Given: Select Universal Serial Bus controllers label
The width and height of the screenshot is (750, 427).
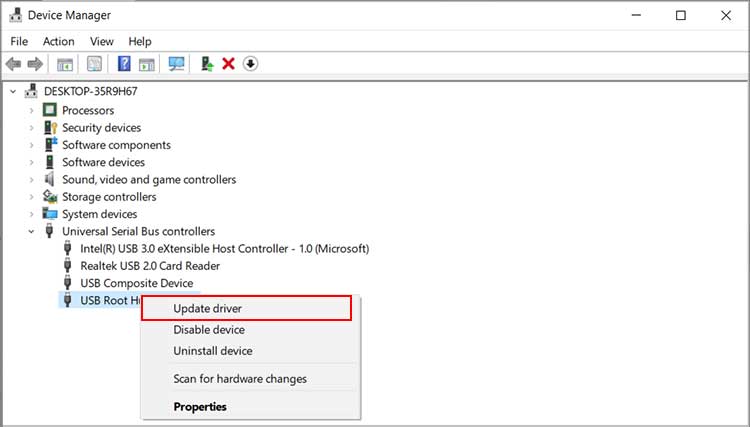Looking at the screenshot, I should [x=138, y=231].
